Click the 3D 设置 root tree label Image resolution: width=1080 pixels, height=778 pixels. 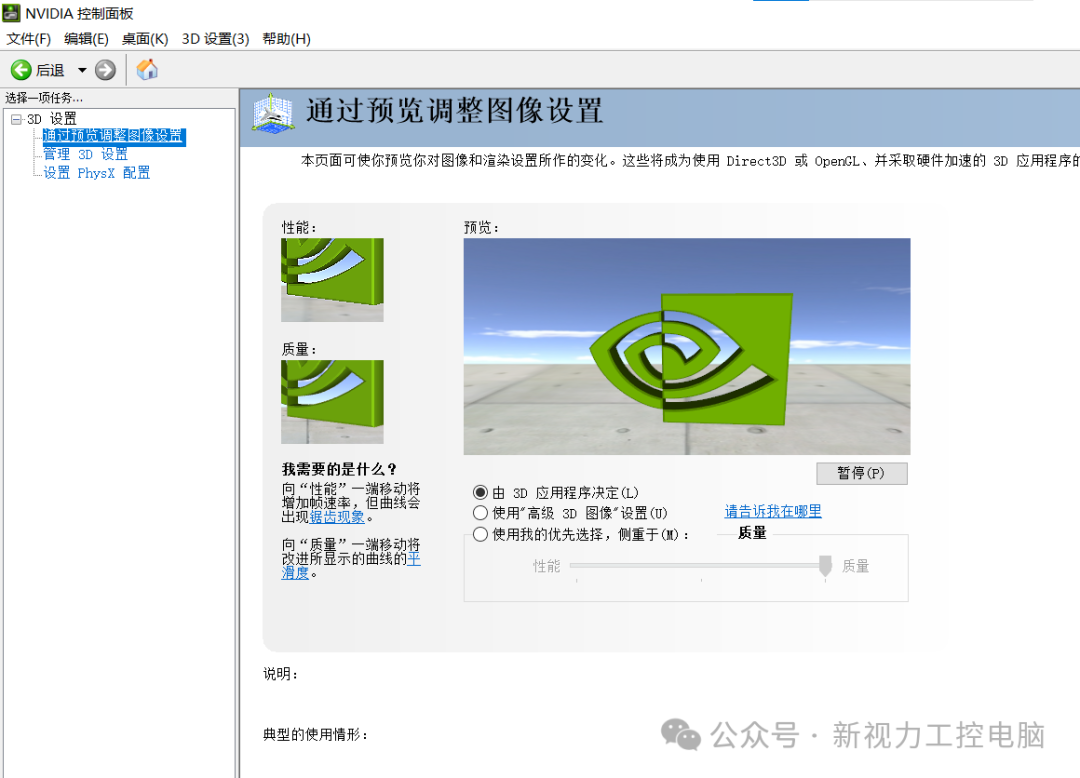tap(52, 119)
